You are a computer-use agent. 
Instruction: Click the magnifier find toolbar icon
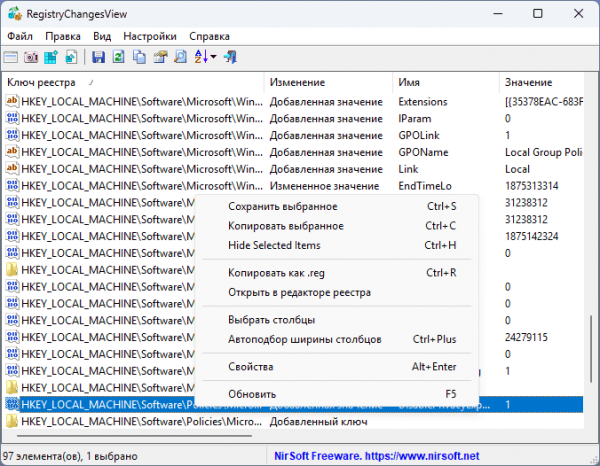[x=180, y=57]
